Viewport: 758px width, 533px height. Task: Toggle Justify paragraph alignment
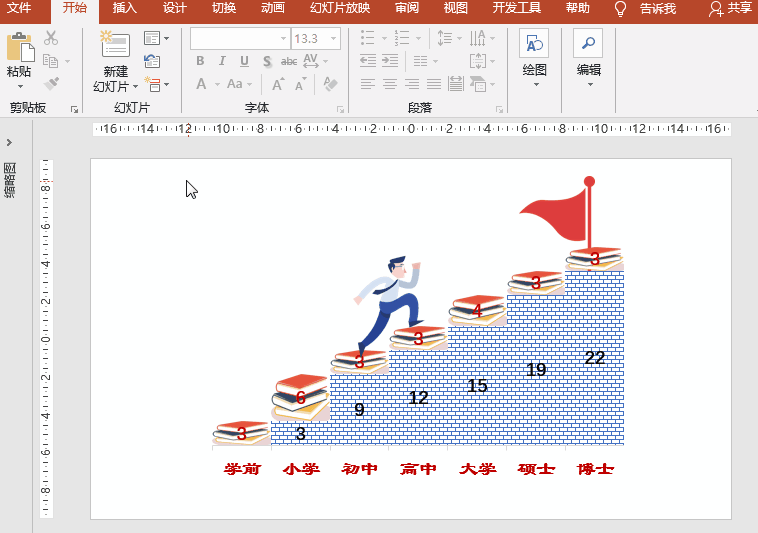coord(434,84)
